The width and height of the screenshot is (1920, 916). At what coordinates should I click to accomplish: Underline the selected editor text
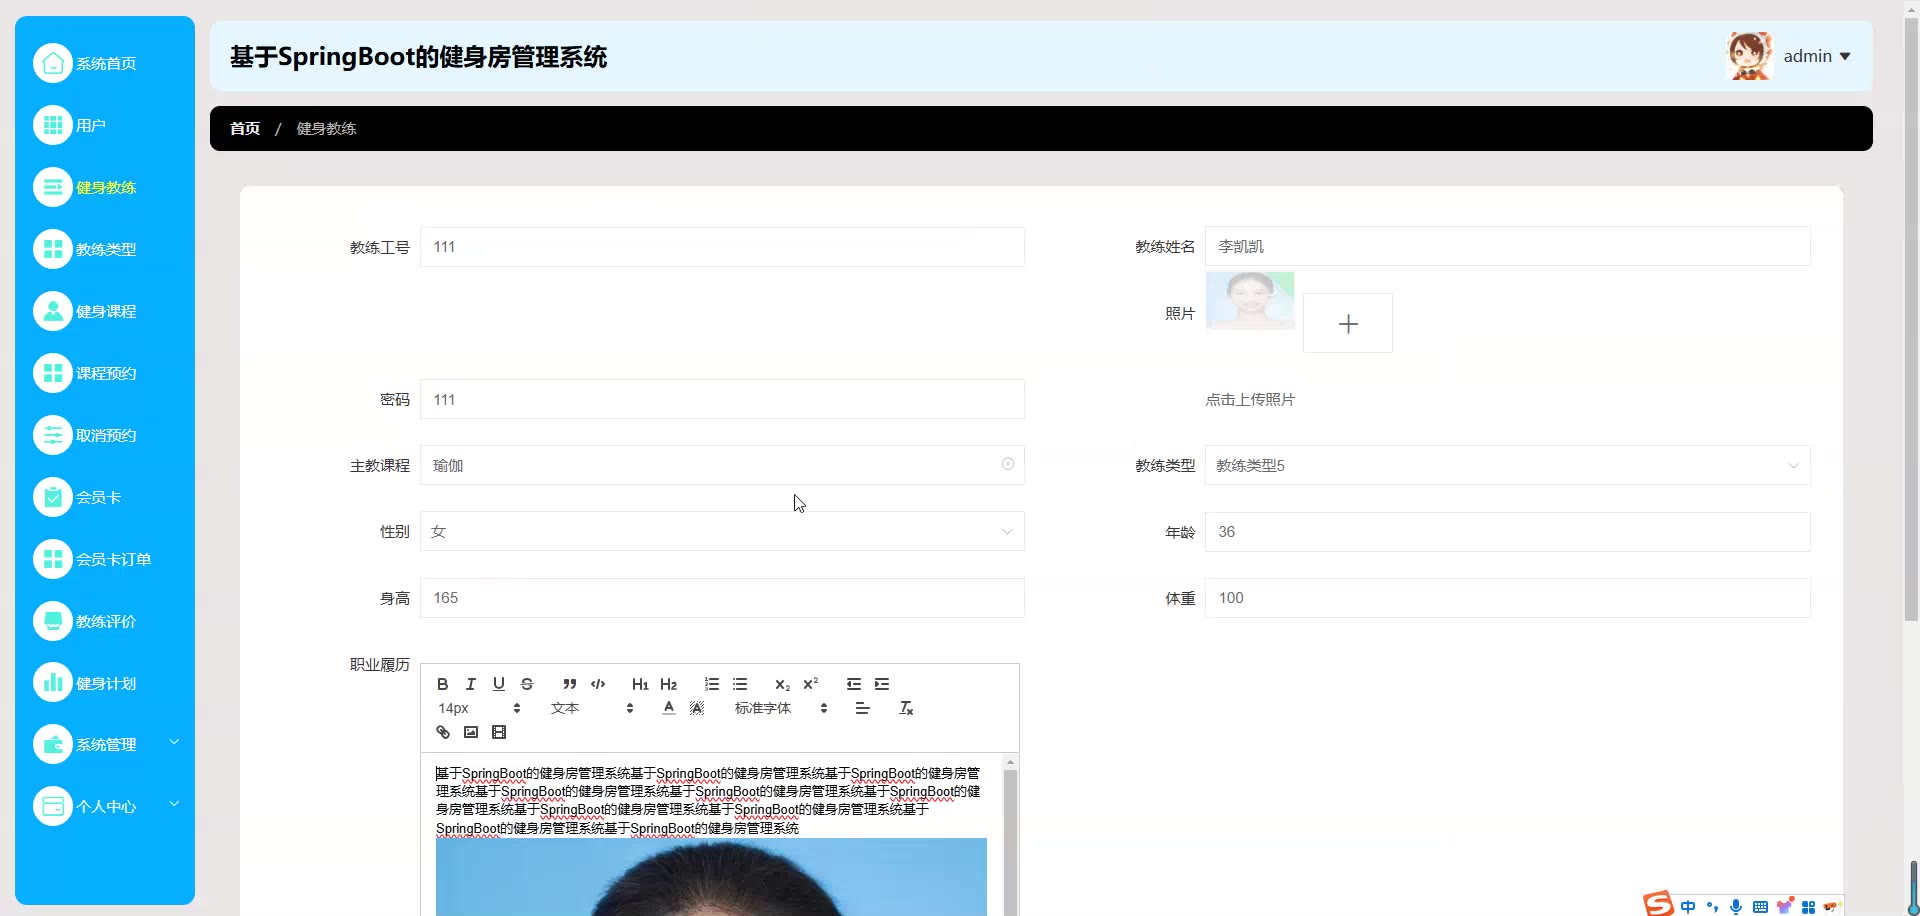point(499,684)
